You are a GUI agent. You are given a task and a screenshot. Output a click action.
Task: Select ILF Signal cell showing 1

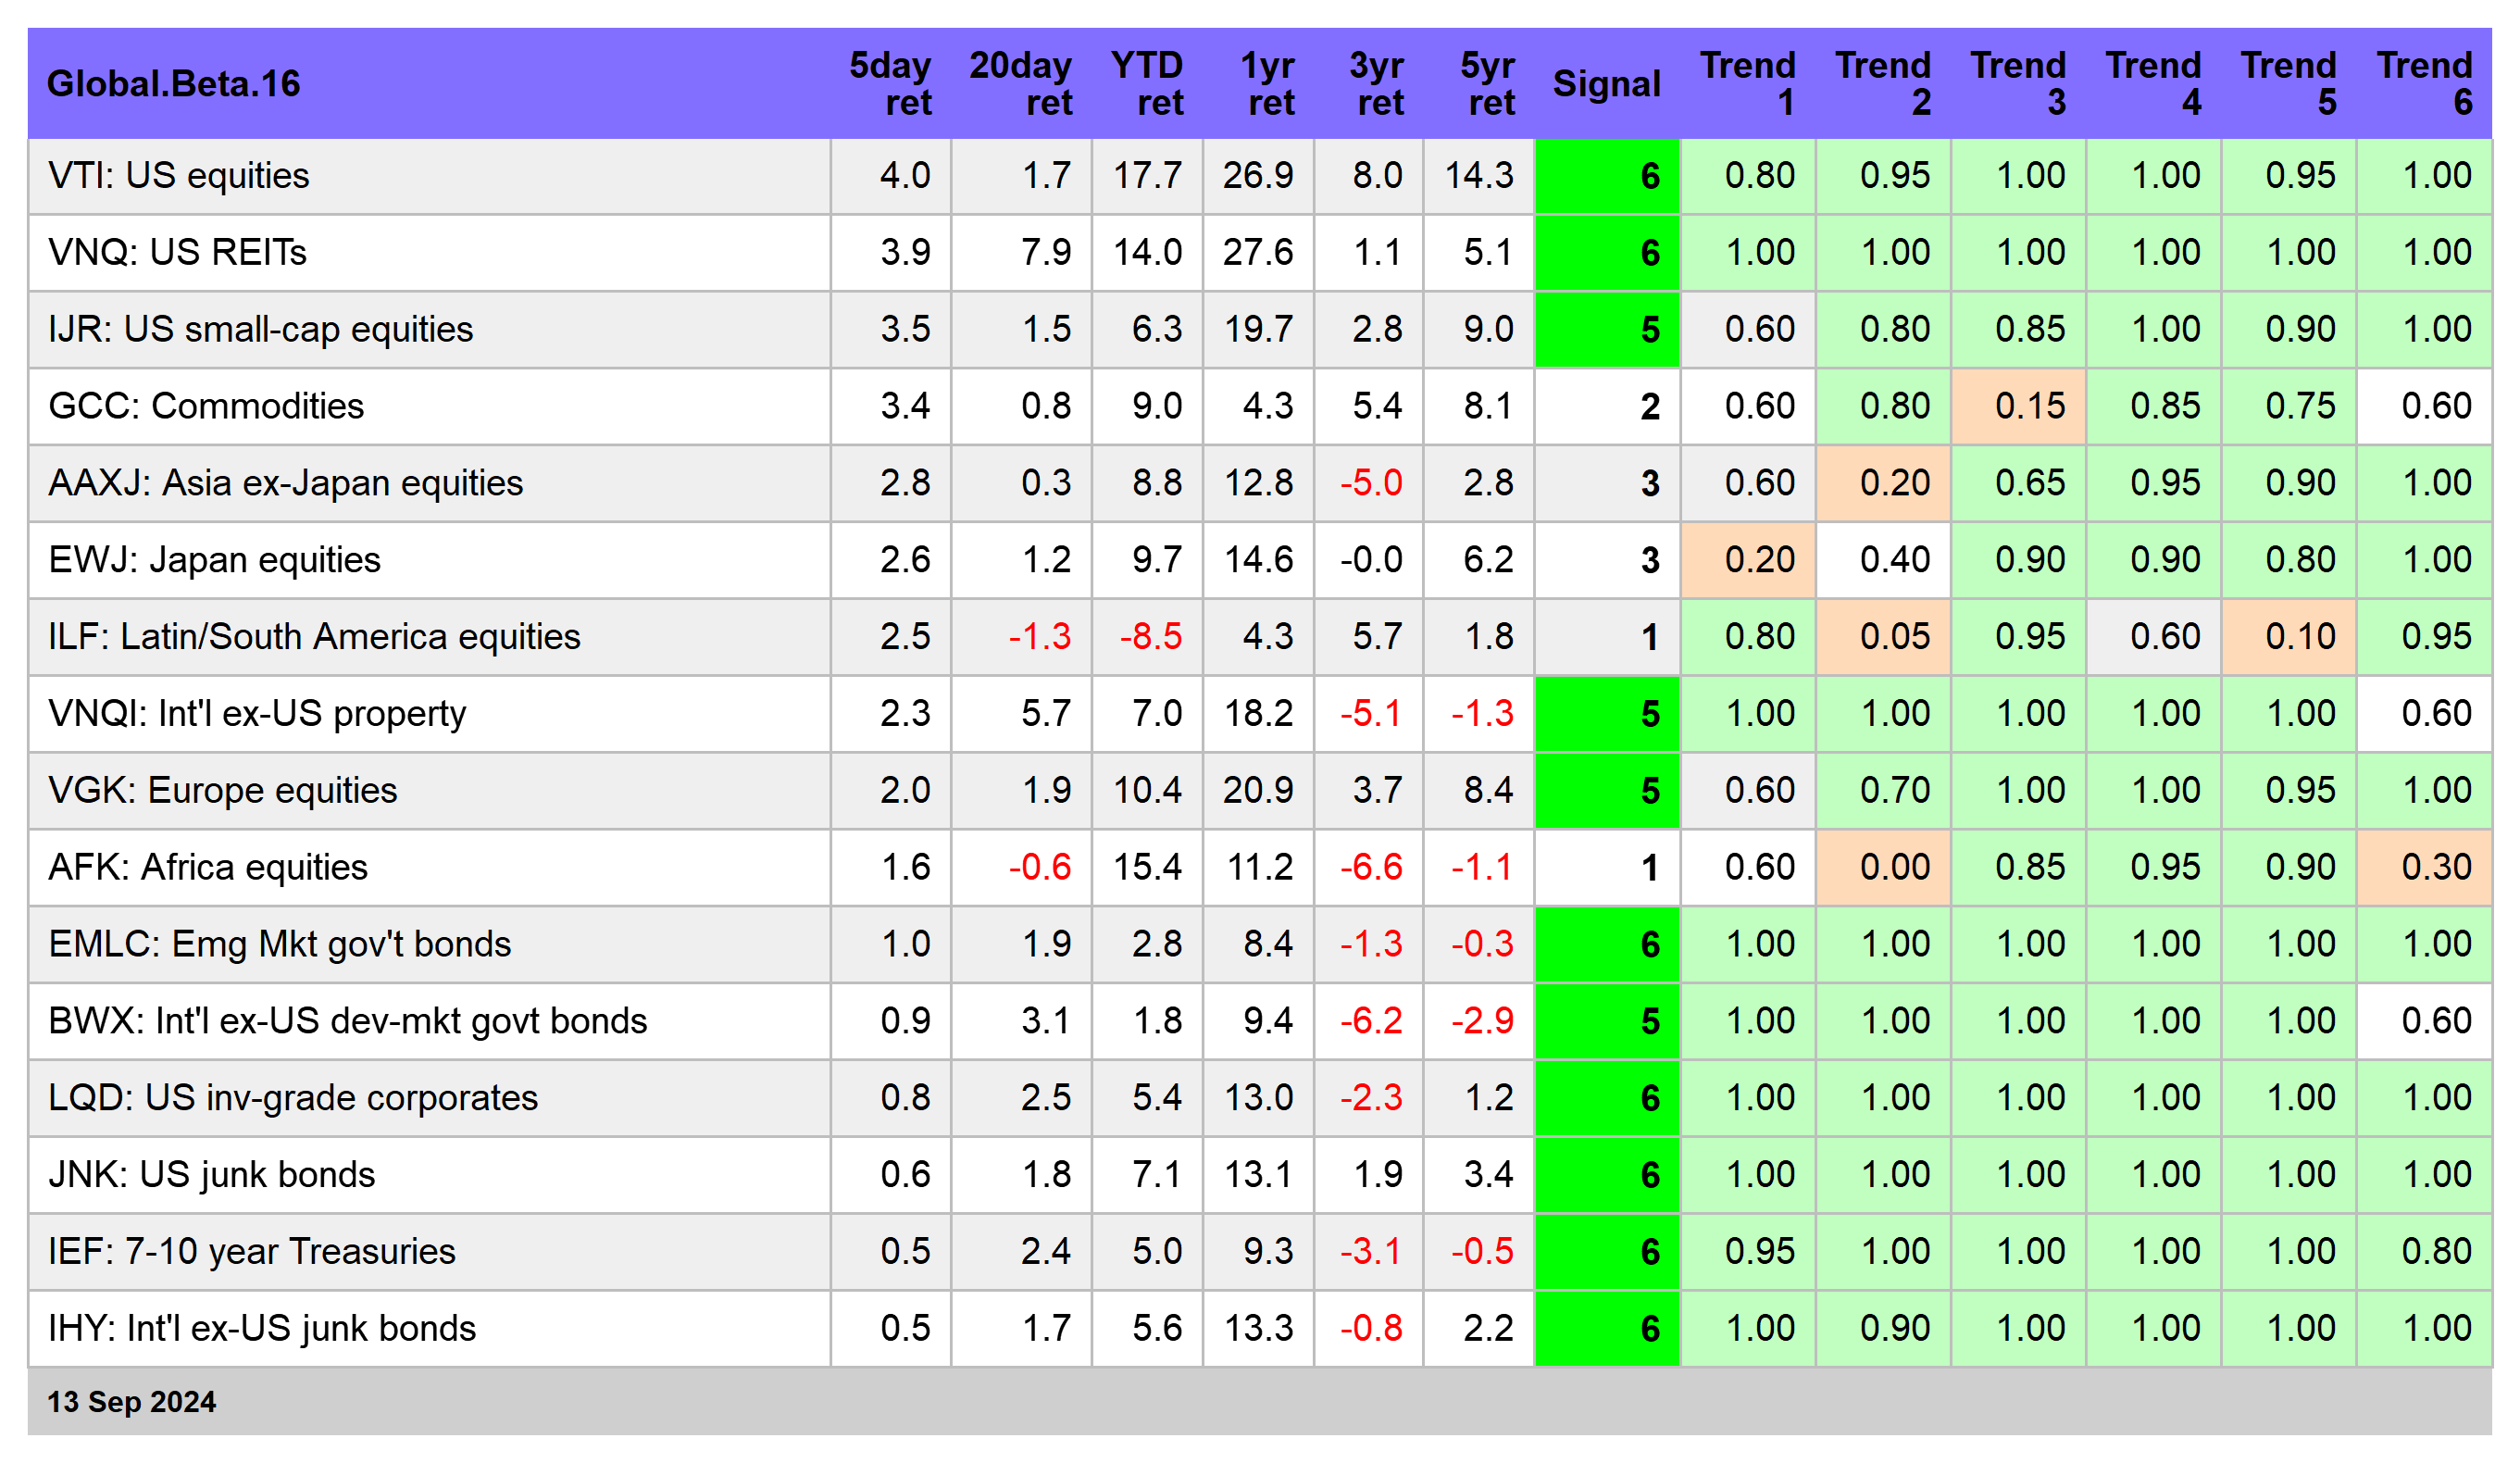(1606, 637)
